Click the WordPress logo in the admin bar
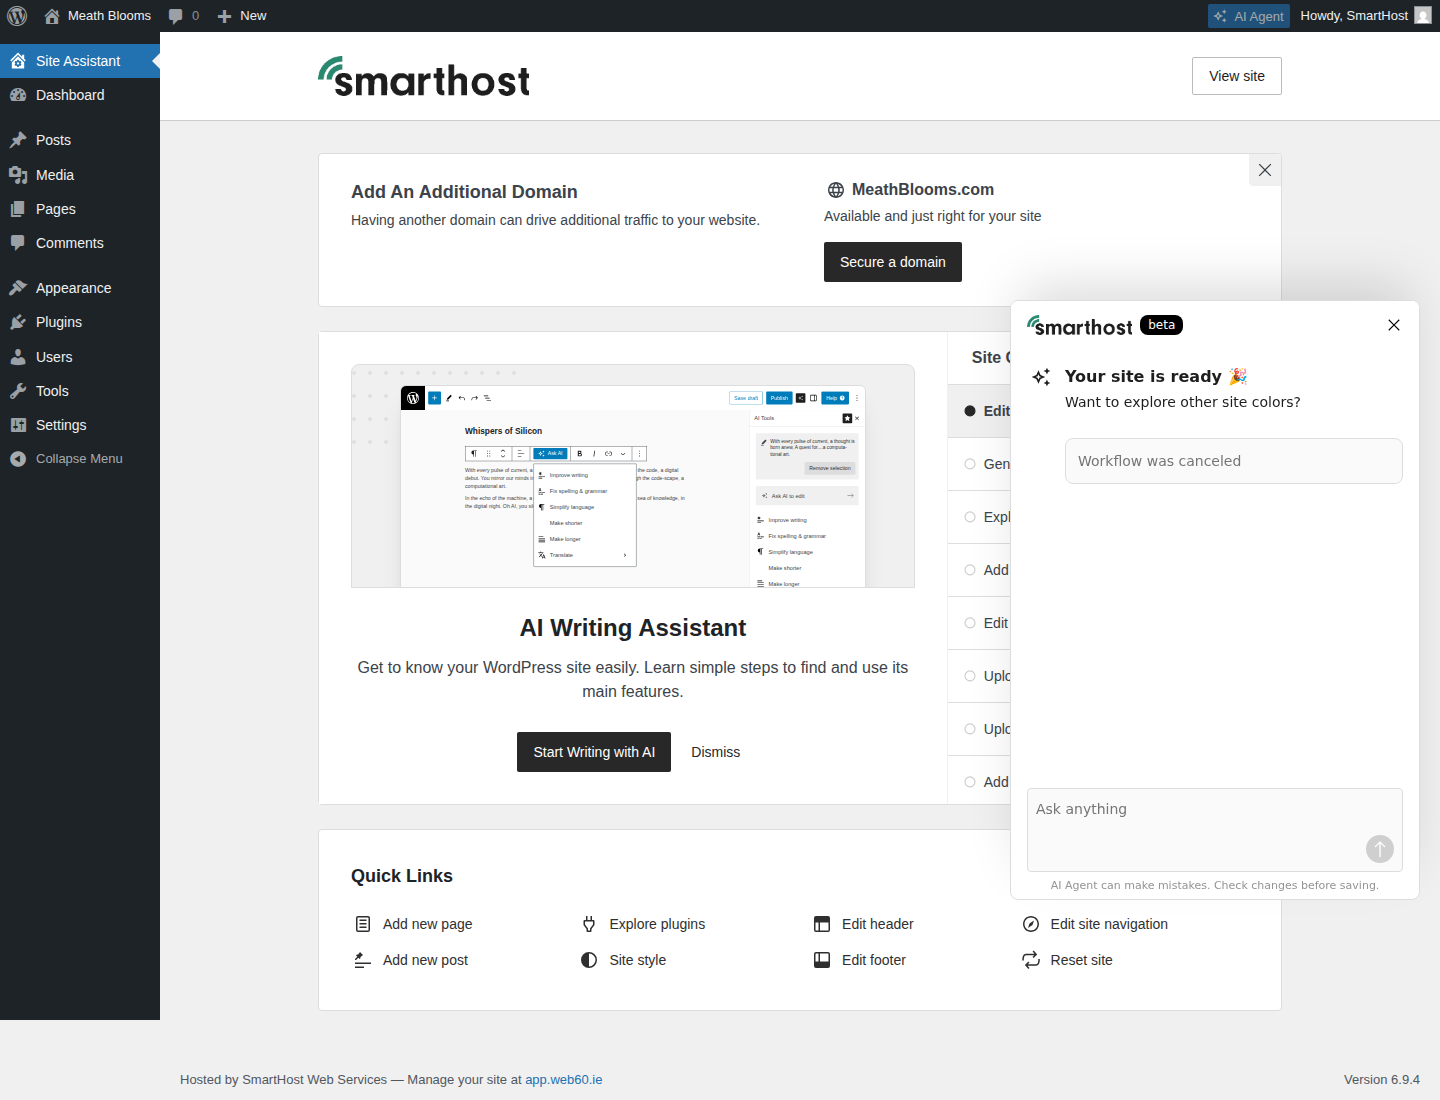 tap(17, 15)
